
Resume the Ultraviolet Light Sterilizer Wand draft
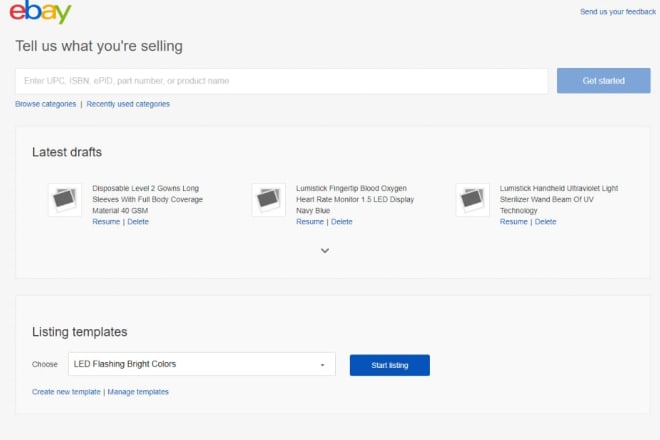click(514, 221)
